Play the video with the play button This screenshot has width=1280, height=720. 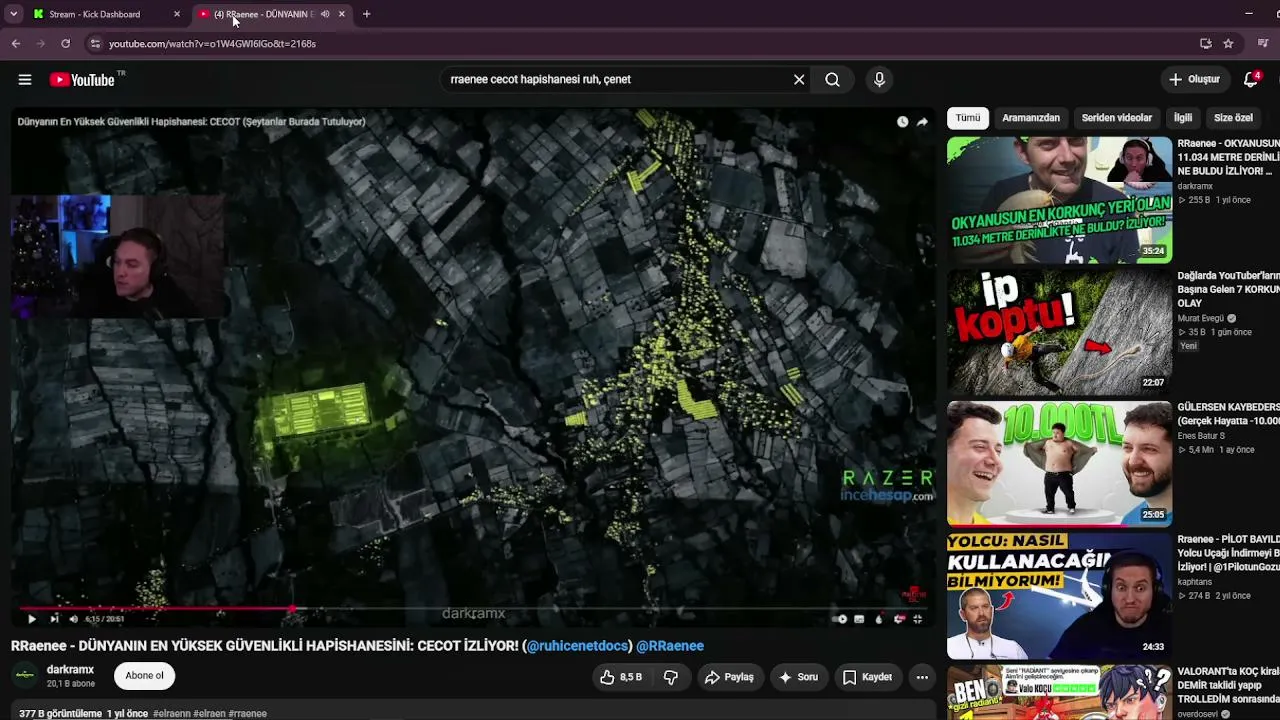tap(31, 619)
